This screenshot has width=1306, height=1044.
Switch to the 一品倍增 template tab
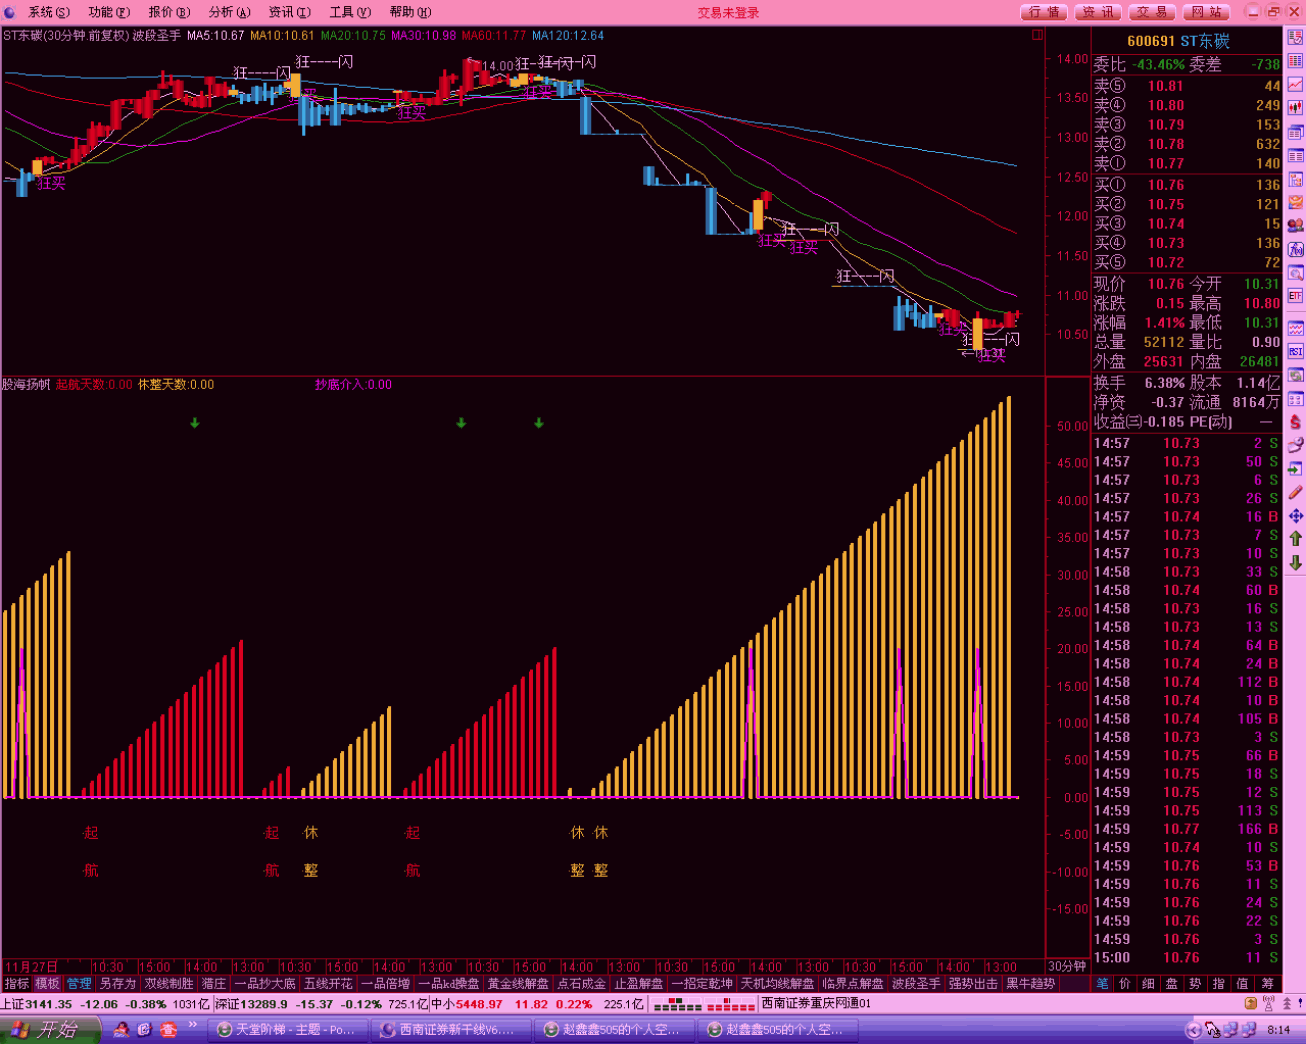[386, 984]
